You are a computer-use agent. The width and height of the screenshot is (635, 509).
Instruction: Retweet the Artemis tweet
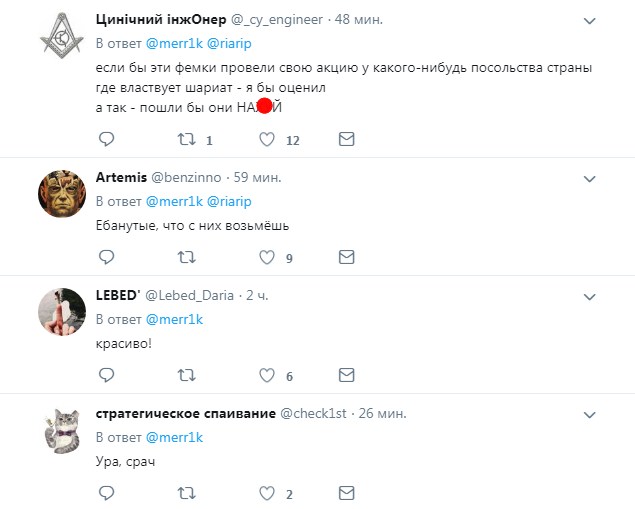[186, 257]
